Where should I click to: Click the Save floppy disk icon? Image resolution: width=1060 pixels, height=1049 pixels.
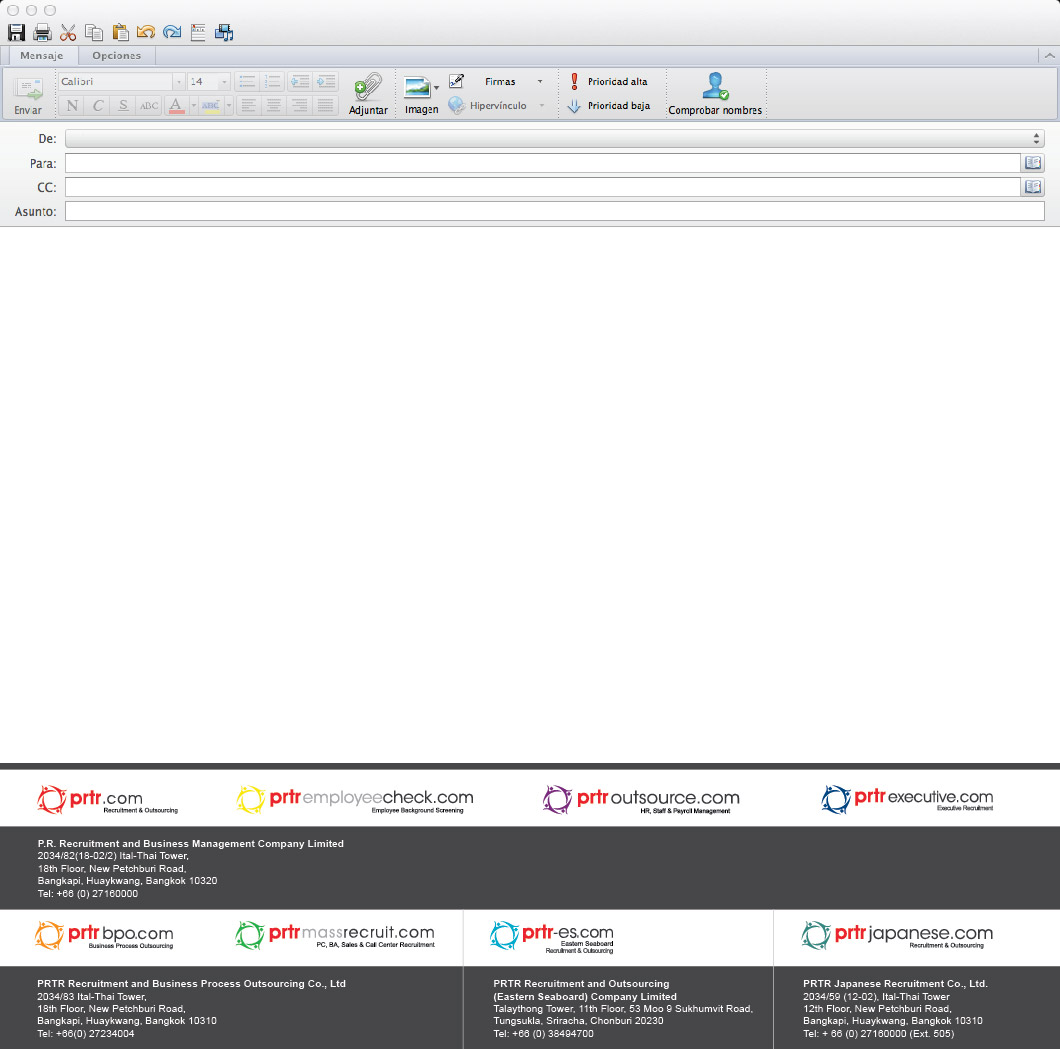(x=17, y=33)
